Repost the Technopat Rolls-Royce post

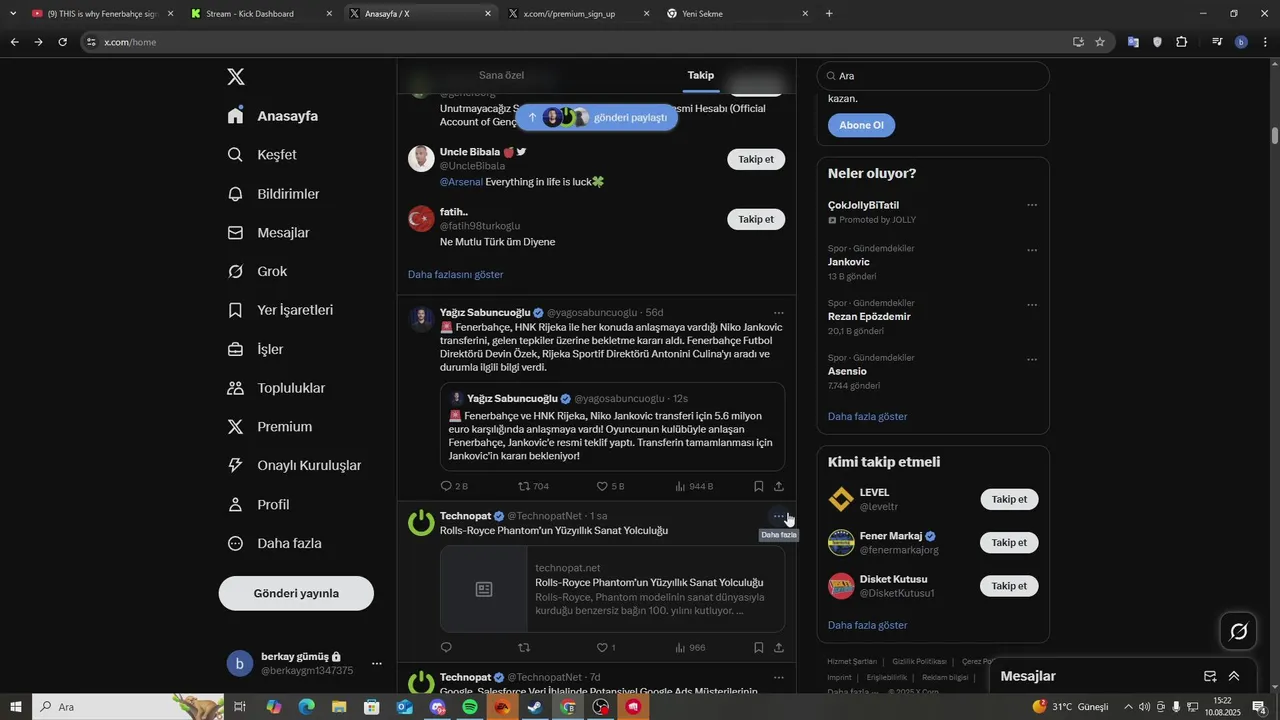(524, 648)
